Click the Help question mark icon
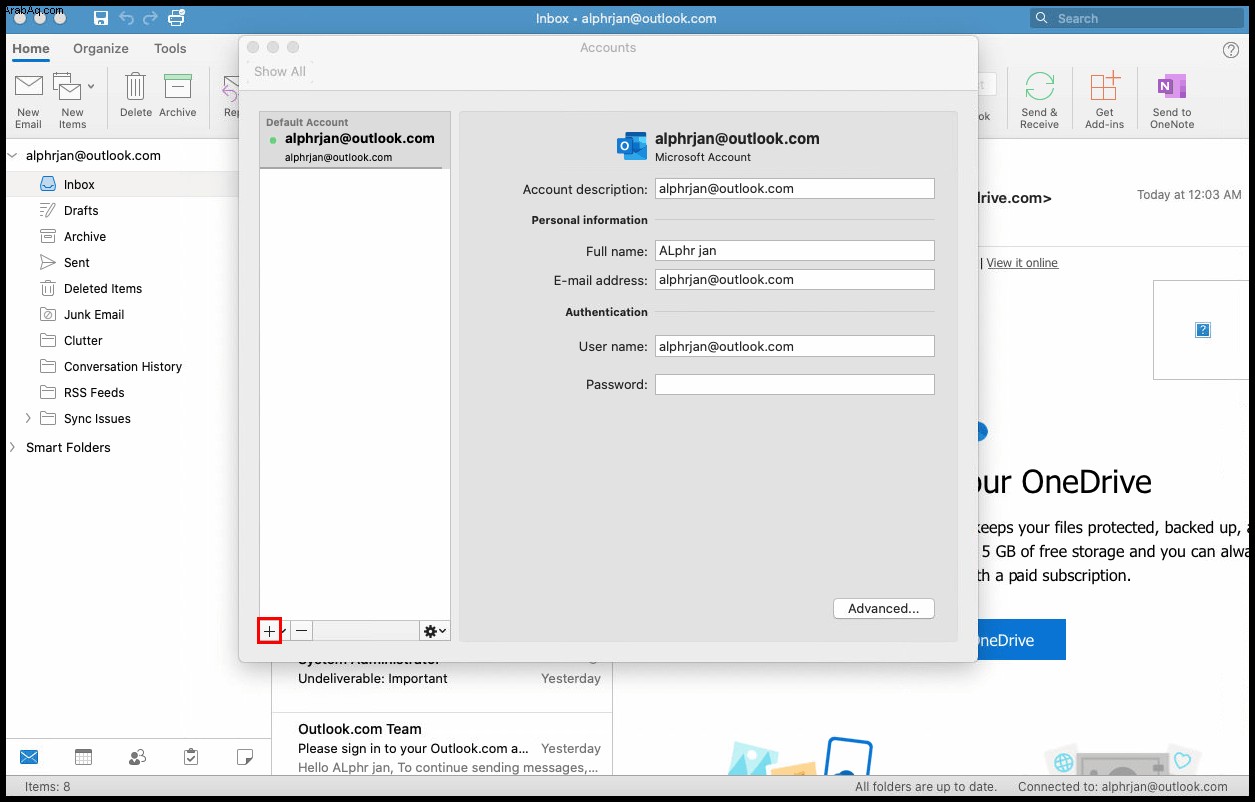This screenshot has width=1255, height=802. 1231,50
